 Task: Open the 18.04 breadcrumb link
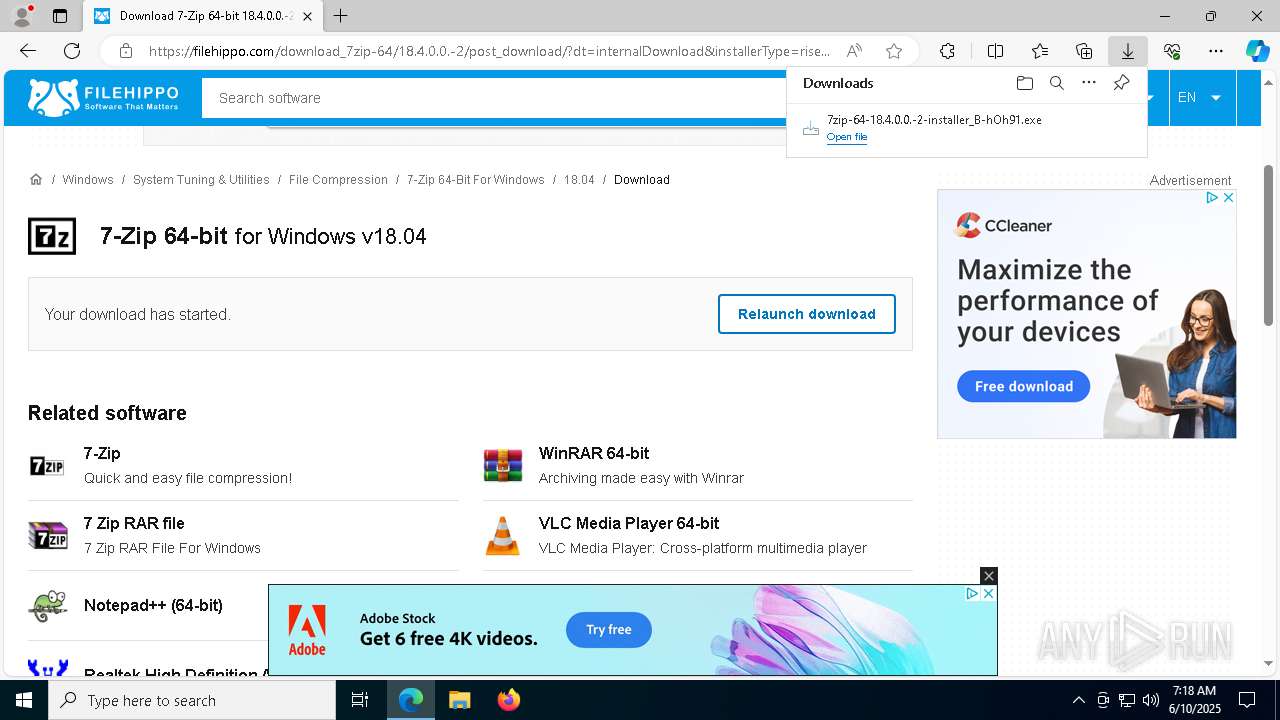point(579,180)
